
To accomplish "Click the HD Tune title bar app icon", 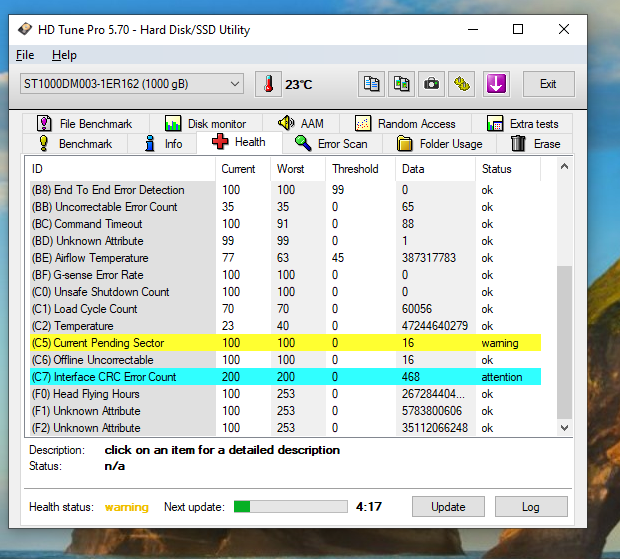I will click(25, 29).
